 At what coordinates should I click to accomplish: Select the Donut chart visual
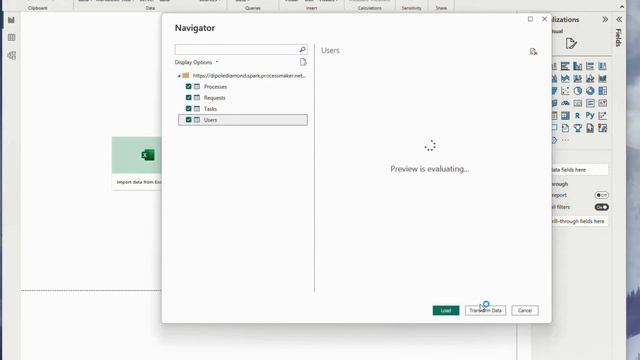click(x=590, y=91)
